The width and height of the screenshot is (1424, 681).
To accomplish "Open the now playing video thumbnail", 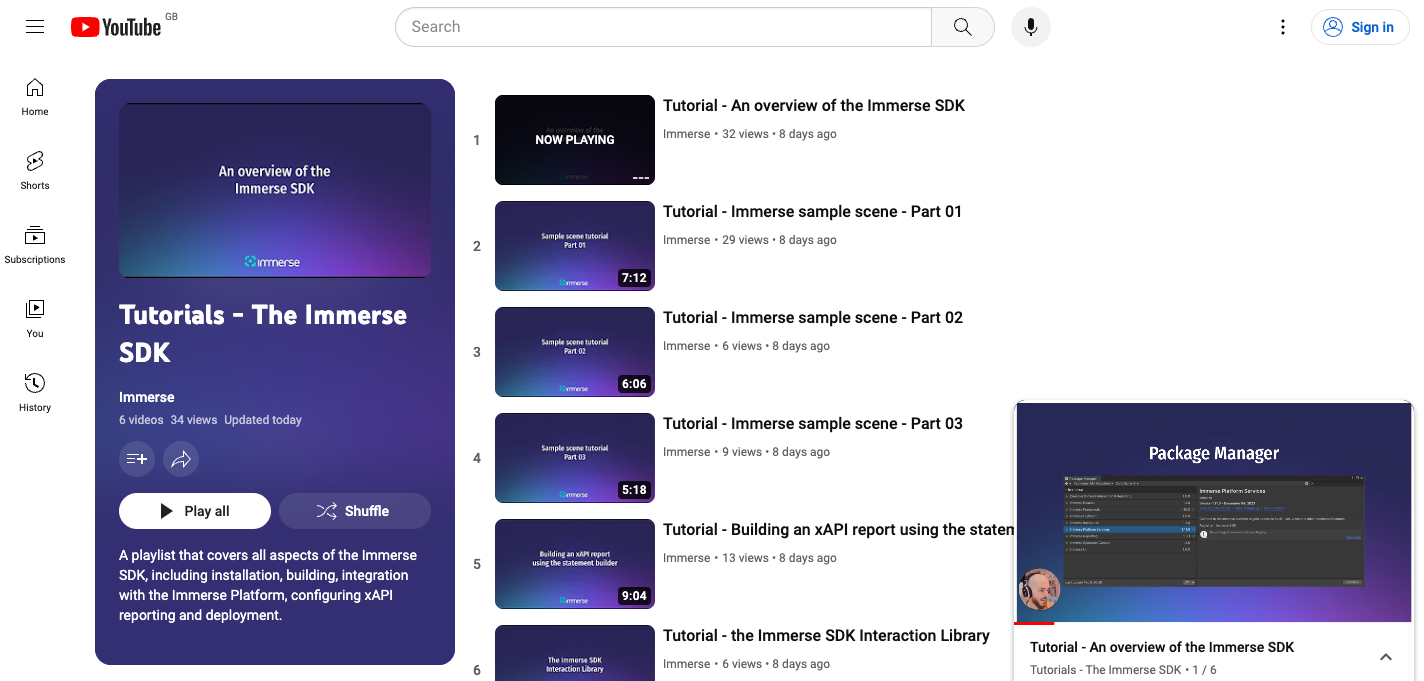I will click(575, 140).
